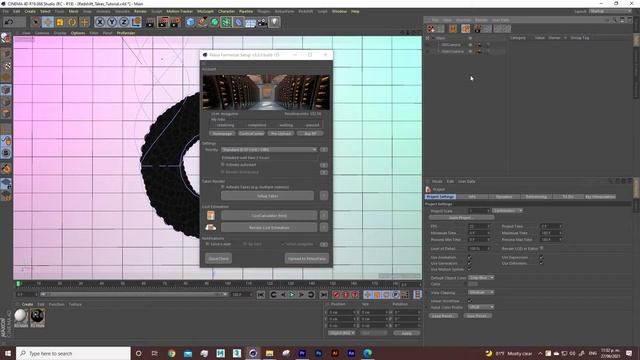Toggle Use Generators checkbox
The image size is (640, 360).
click(469, 263)
